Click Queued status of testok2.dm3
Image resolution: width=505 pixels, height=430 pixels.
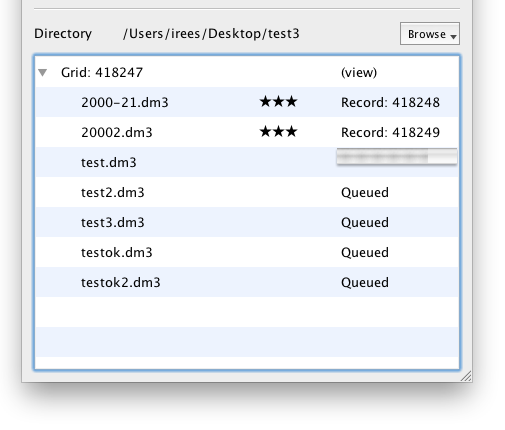pyautogui.click(x=365, y=283)
